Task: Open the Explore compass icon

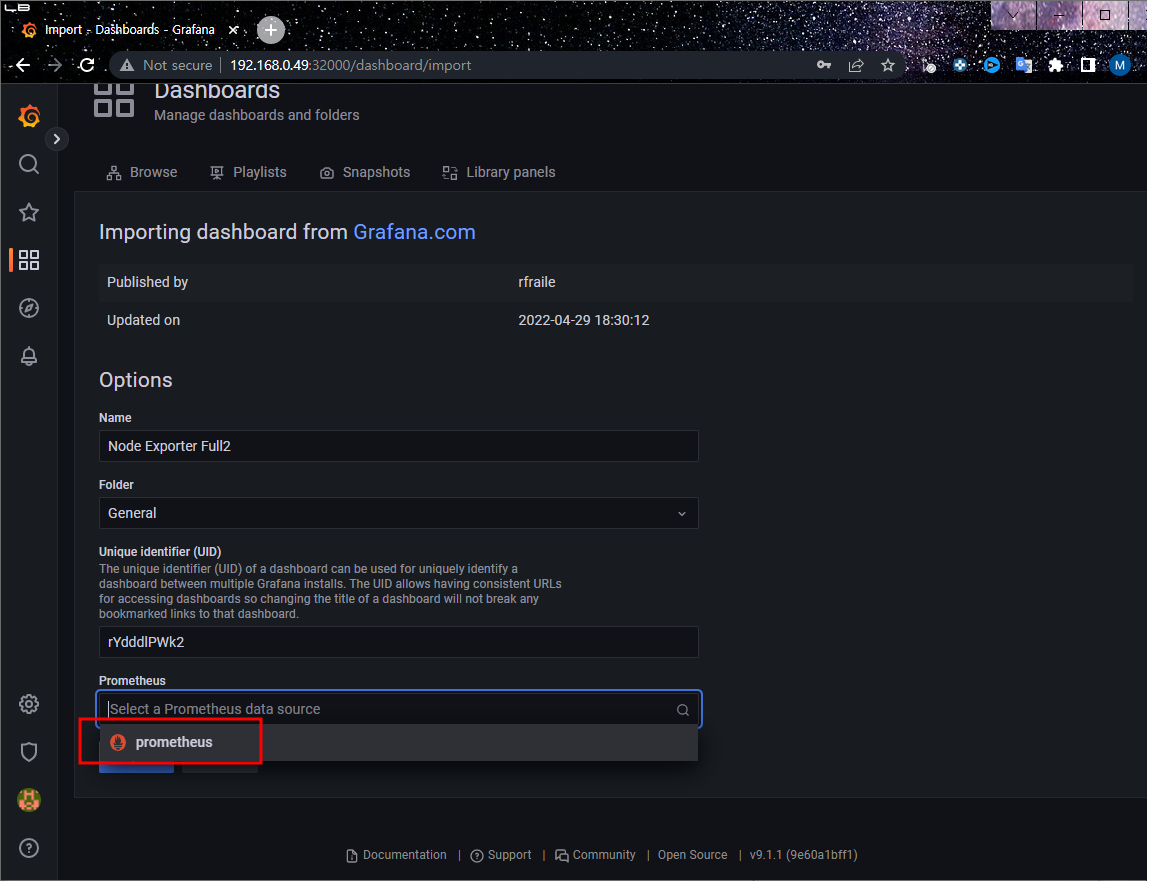Action: (x=29, y=308)
